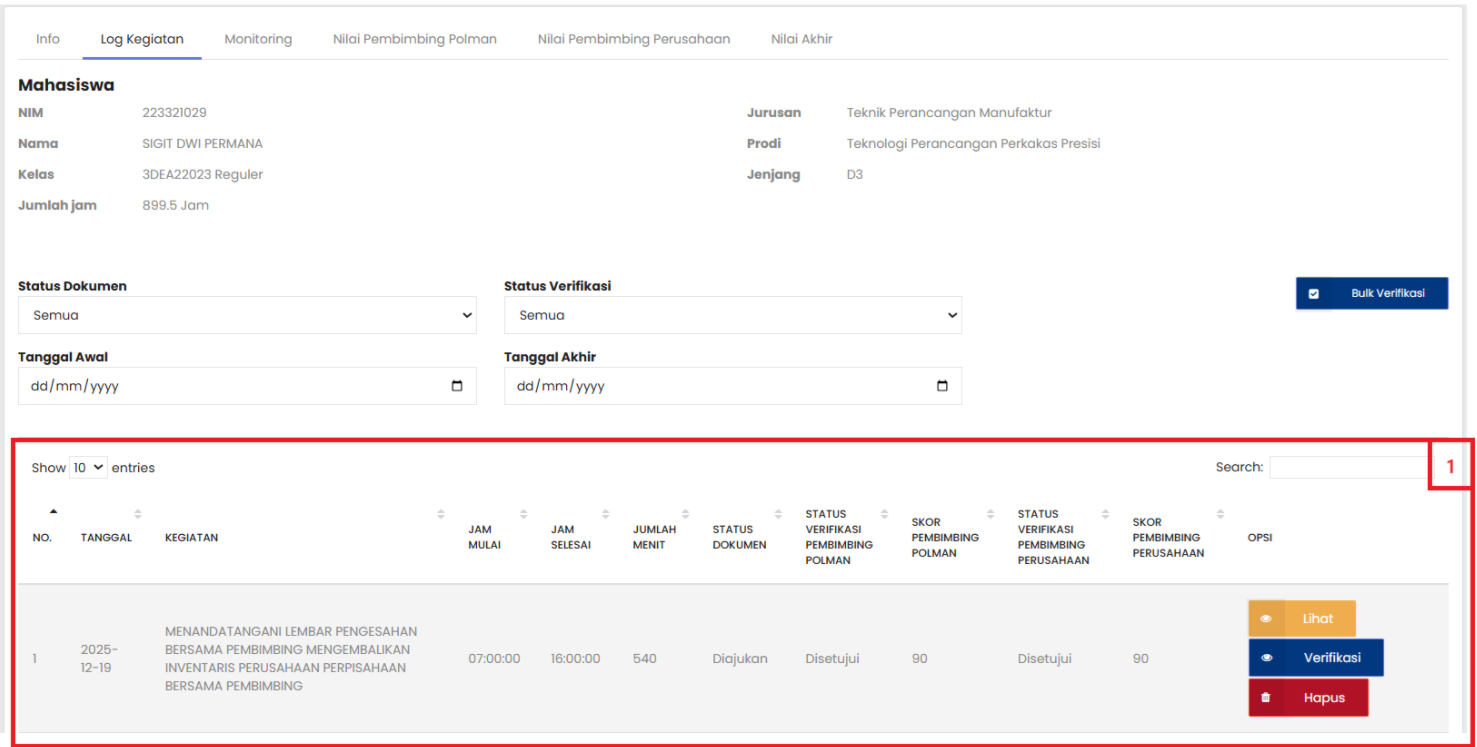Switch to the Monitoring tab

tap(258, 39)
